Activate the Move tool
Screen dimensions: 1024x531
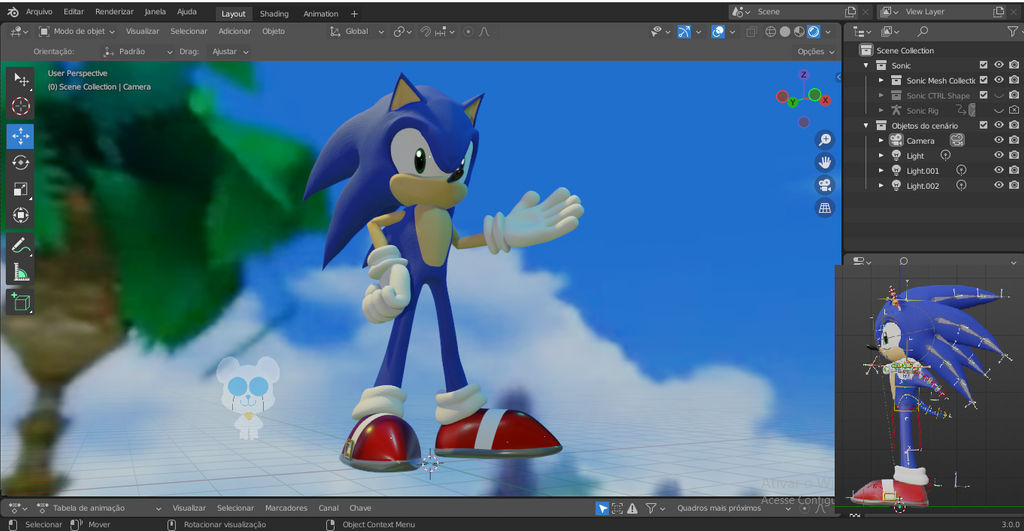[x=21, y=136]
